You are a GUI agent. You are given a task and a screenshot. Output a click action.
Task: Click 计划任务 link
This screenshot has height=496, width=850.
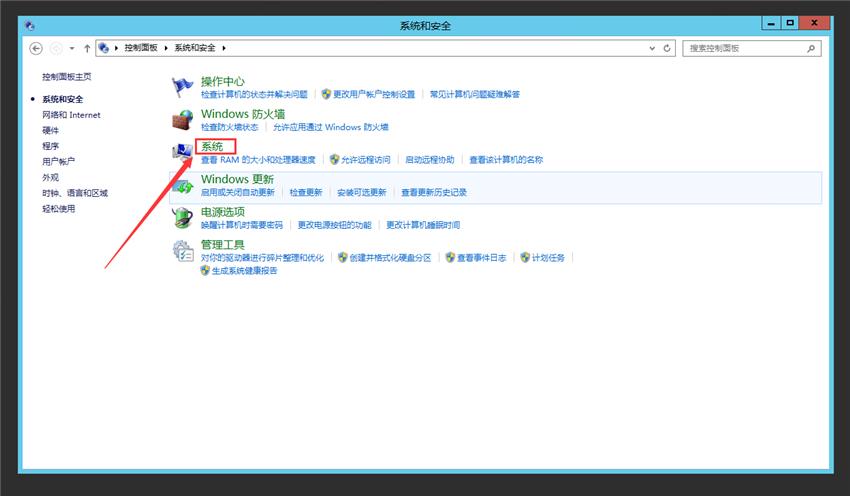548,258
